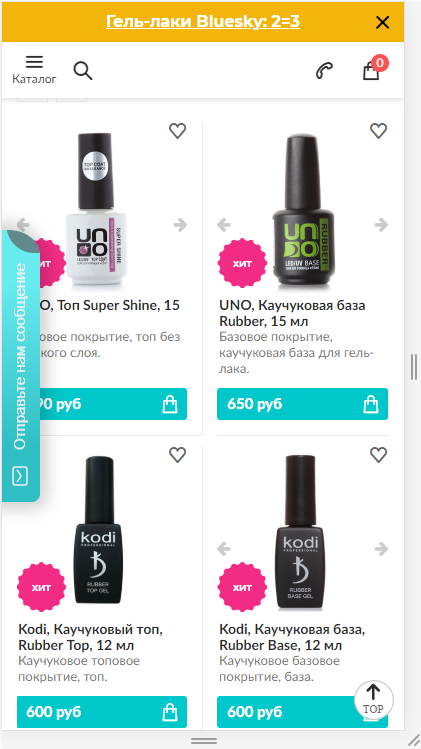Add UNO Rubber base to wishlist

pos(378,130)
